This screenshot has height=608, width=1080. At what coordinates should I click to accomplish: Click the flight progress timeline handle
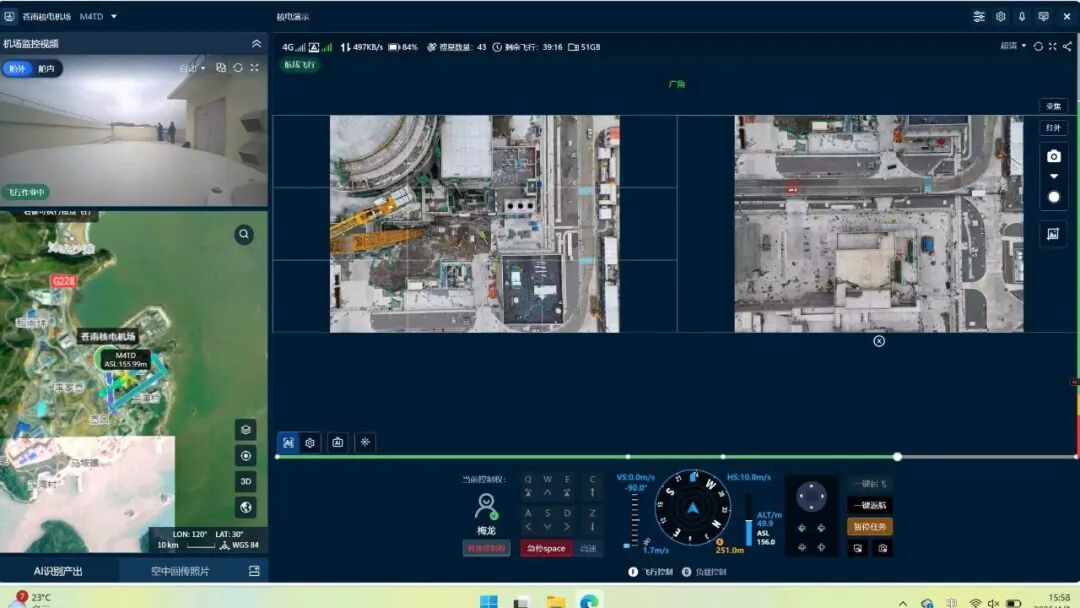(897, 456)
